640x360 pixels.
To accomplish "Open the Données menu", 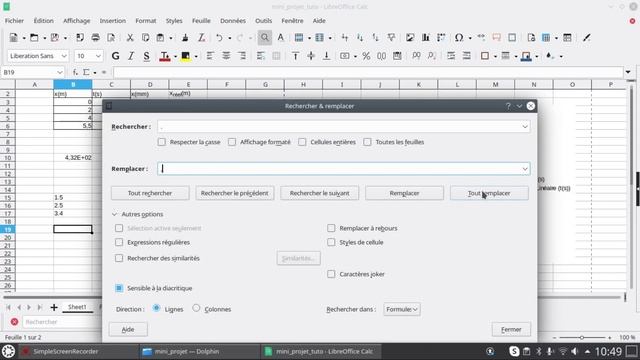I will 233,20.
